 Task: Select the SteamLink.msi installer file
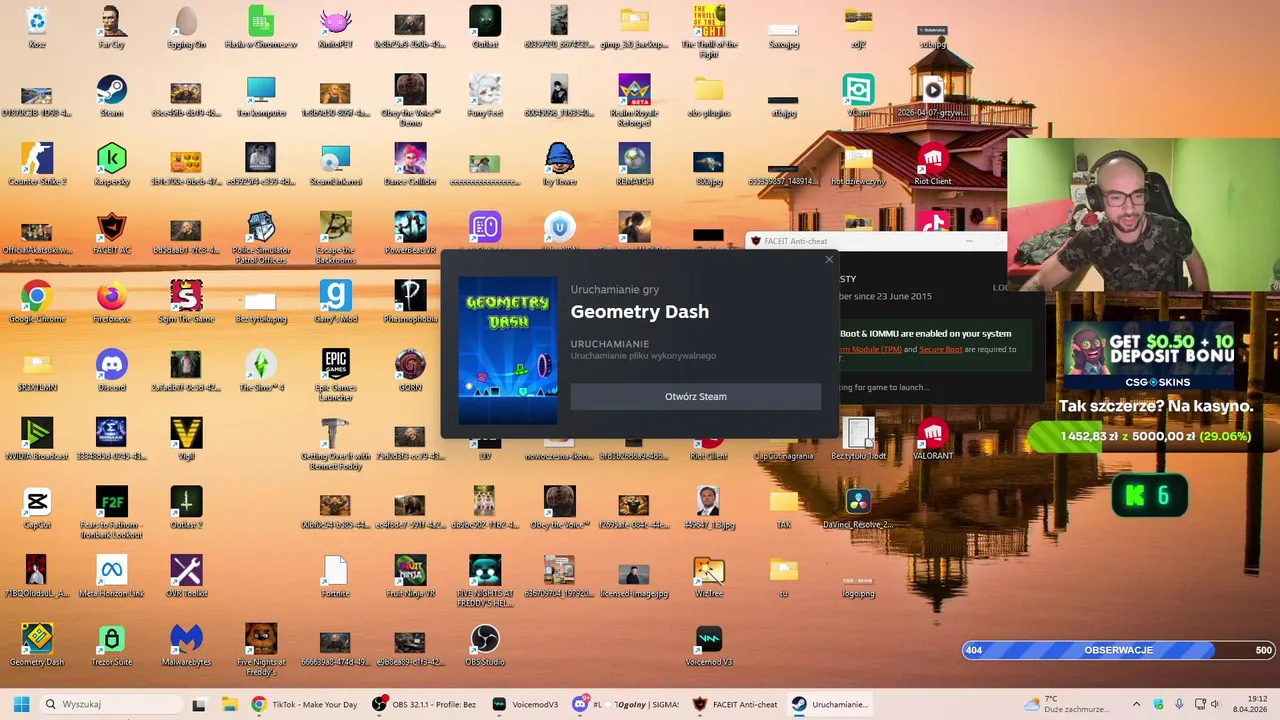click(335, 164)
